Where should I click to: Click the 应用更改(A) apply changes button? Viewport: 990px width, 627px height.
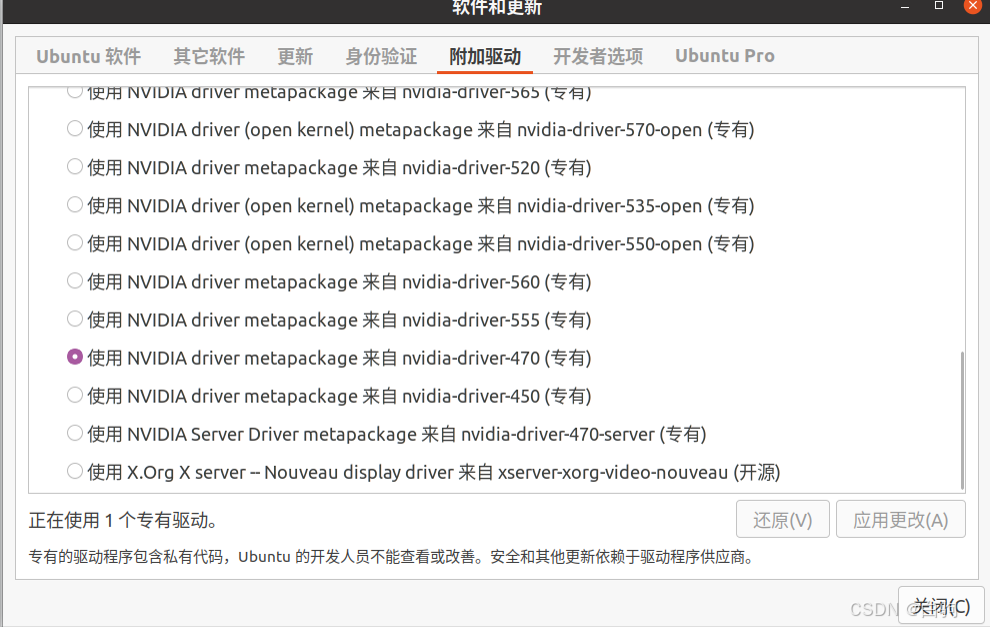tap(900, 520)
